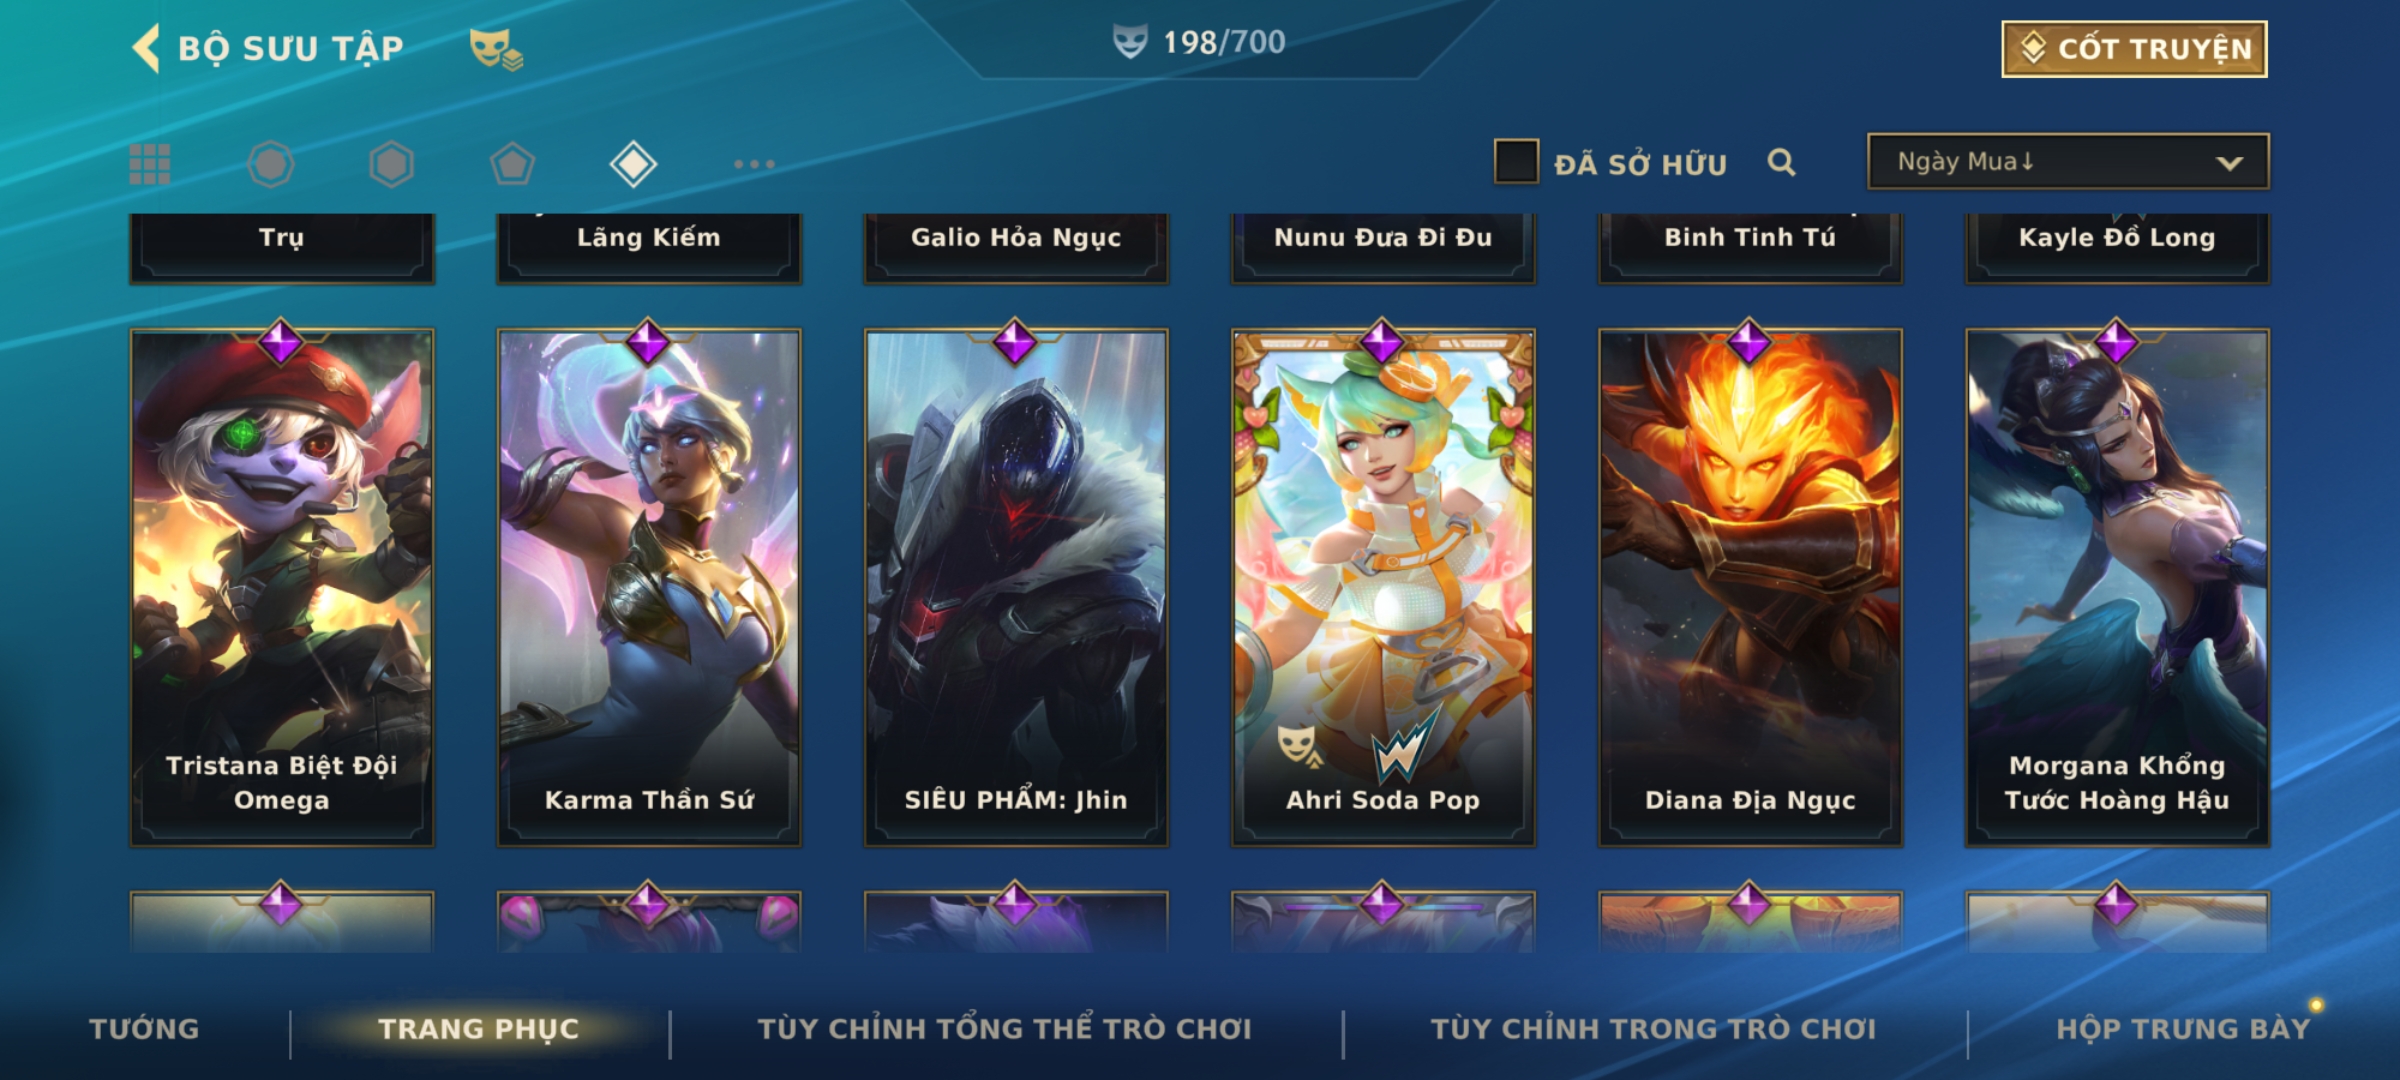Expand sort options via dropdown chevron
Image resolution: width=2400 pixels, height=1080 pixels.
(x=2229, y=163)
